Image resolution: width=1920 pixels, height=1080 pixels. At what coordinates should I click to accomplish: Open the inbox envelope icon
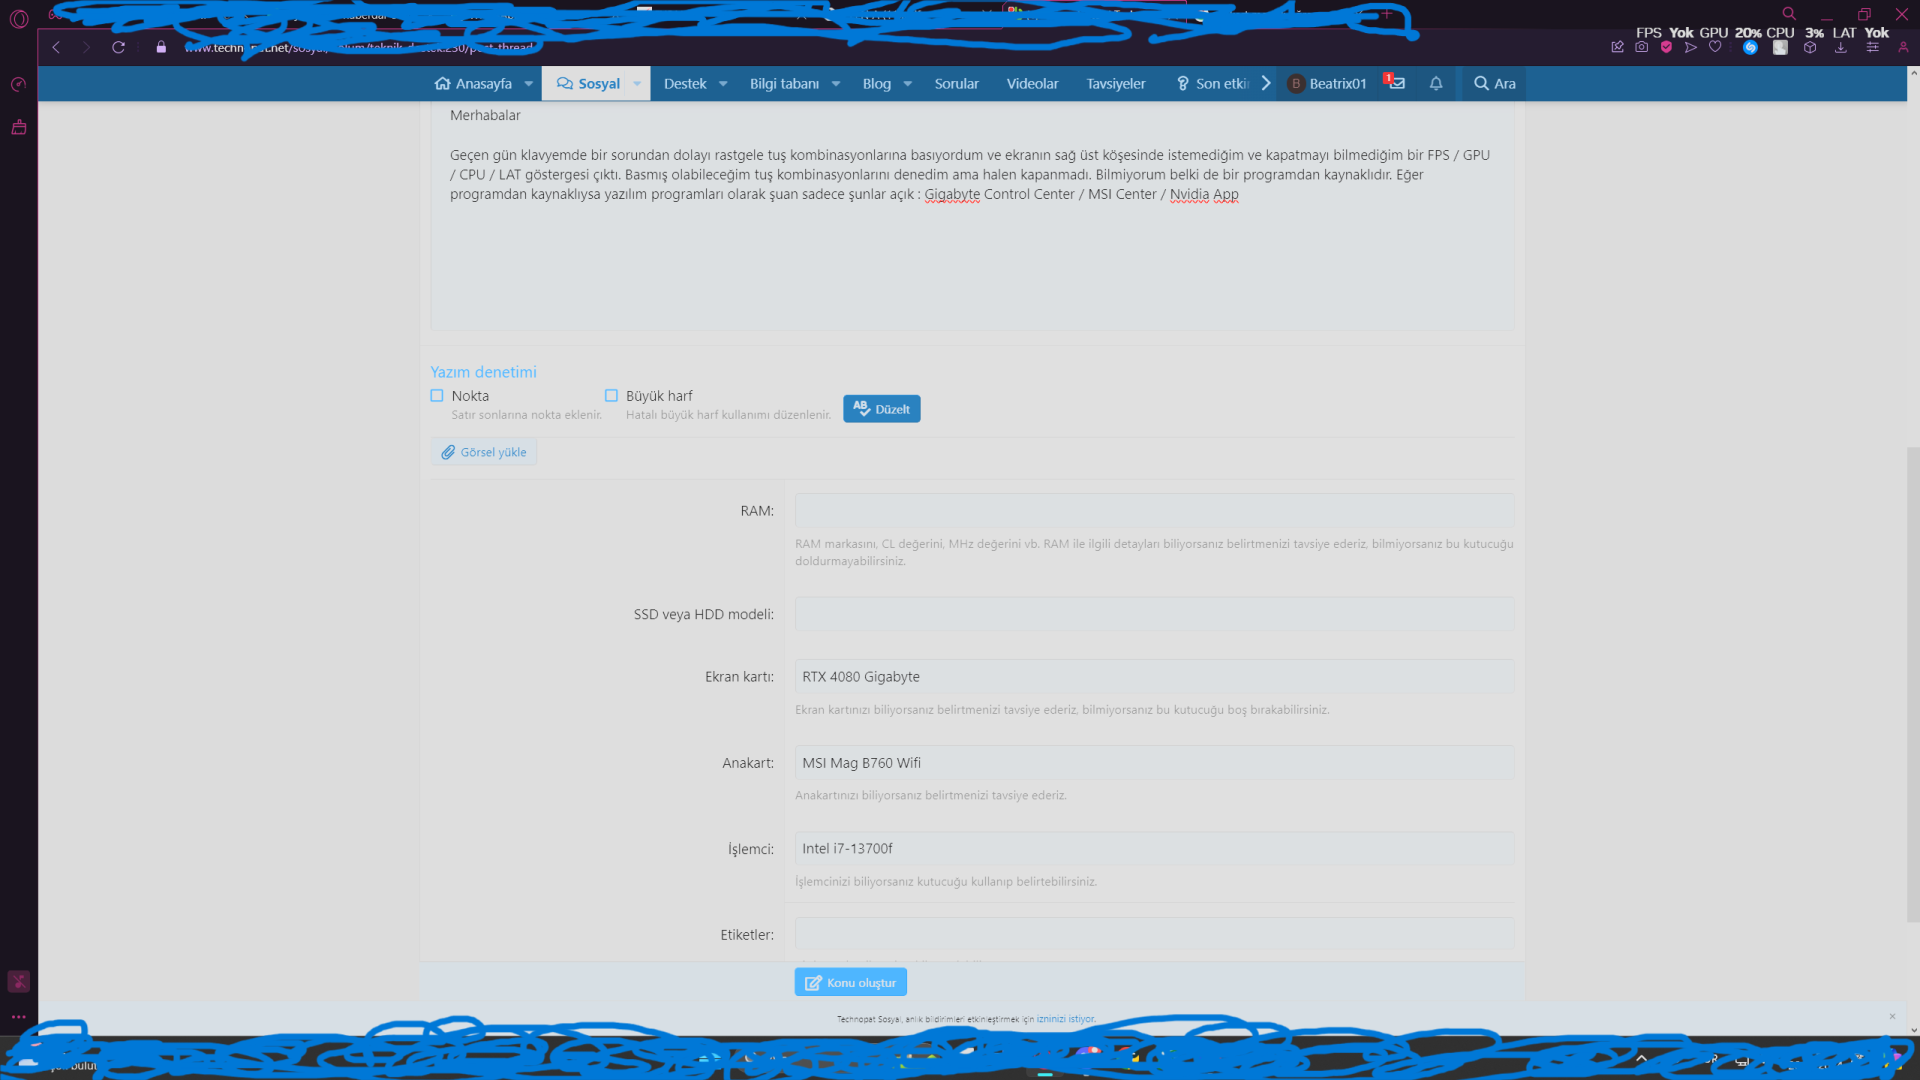tap(1397, 84)
